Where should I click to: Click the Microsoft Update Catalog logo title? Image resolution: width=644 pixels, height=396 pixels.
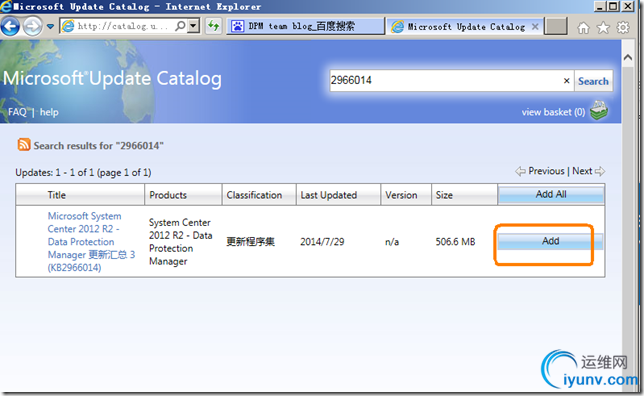pos(112,78)
